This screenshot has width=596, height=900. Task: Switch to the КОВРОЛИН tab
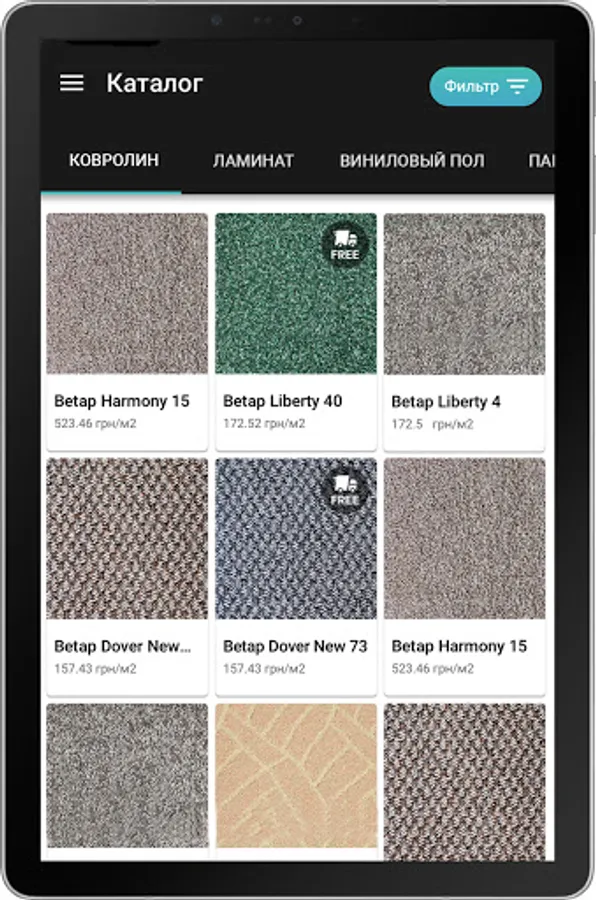coord(114,160)
